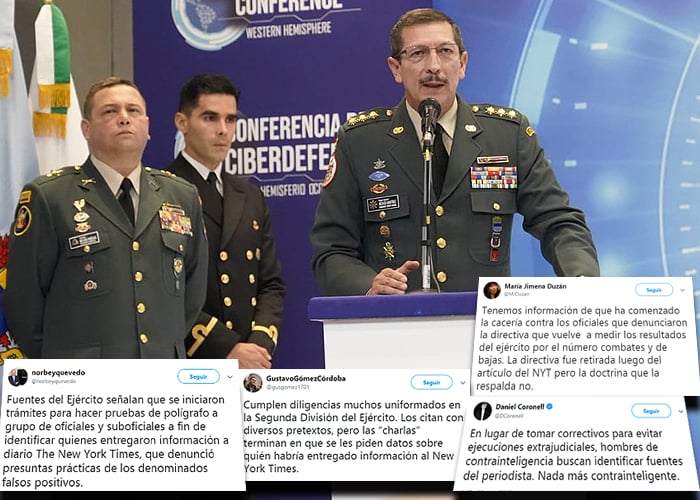Open the norbeyquevedo display name link
The height and width of the screenshot is (500, 700).
[58, 372]
